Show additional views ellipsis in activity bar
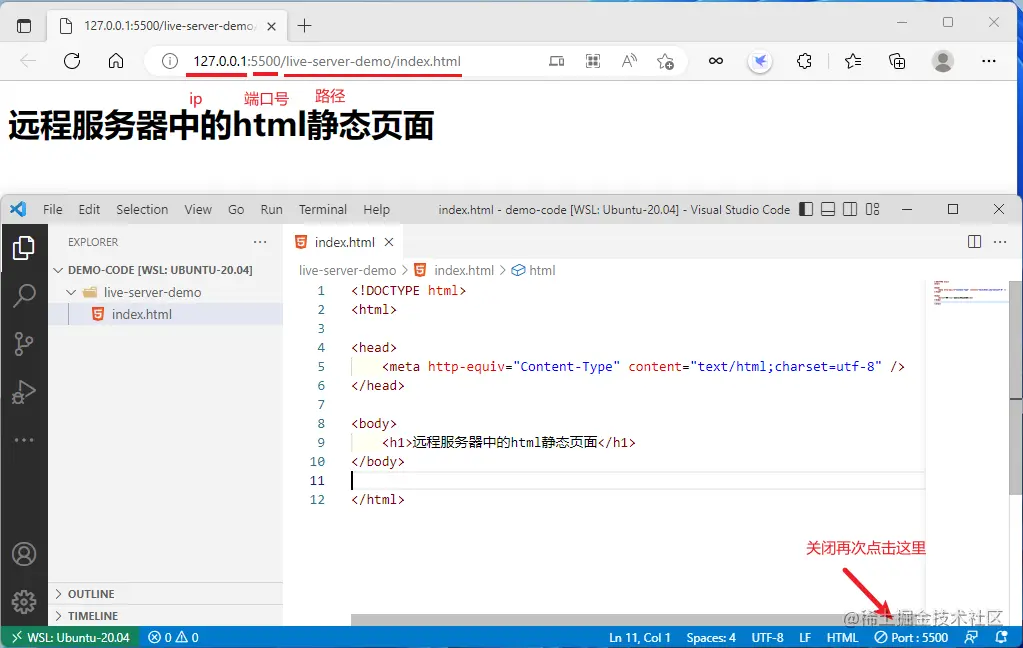 [24, 440]
